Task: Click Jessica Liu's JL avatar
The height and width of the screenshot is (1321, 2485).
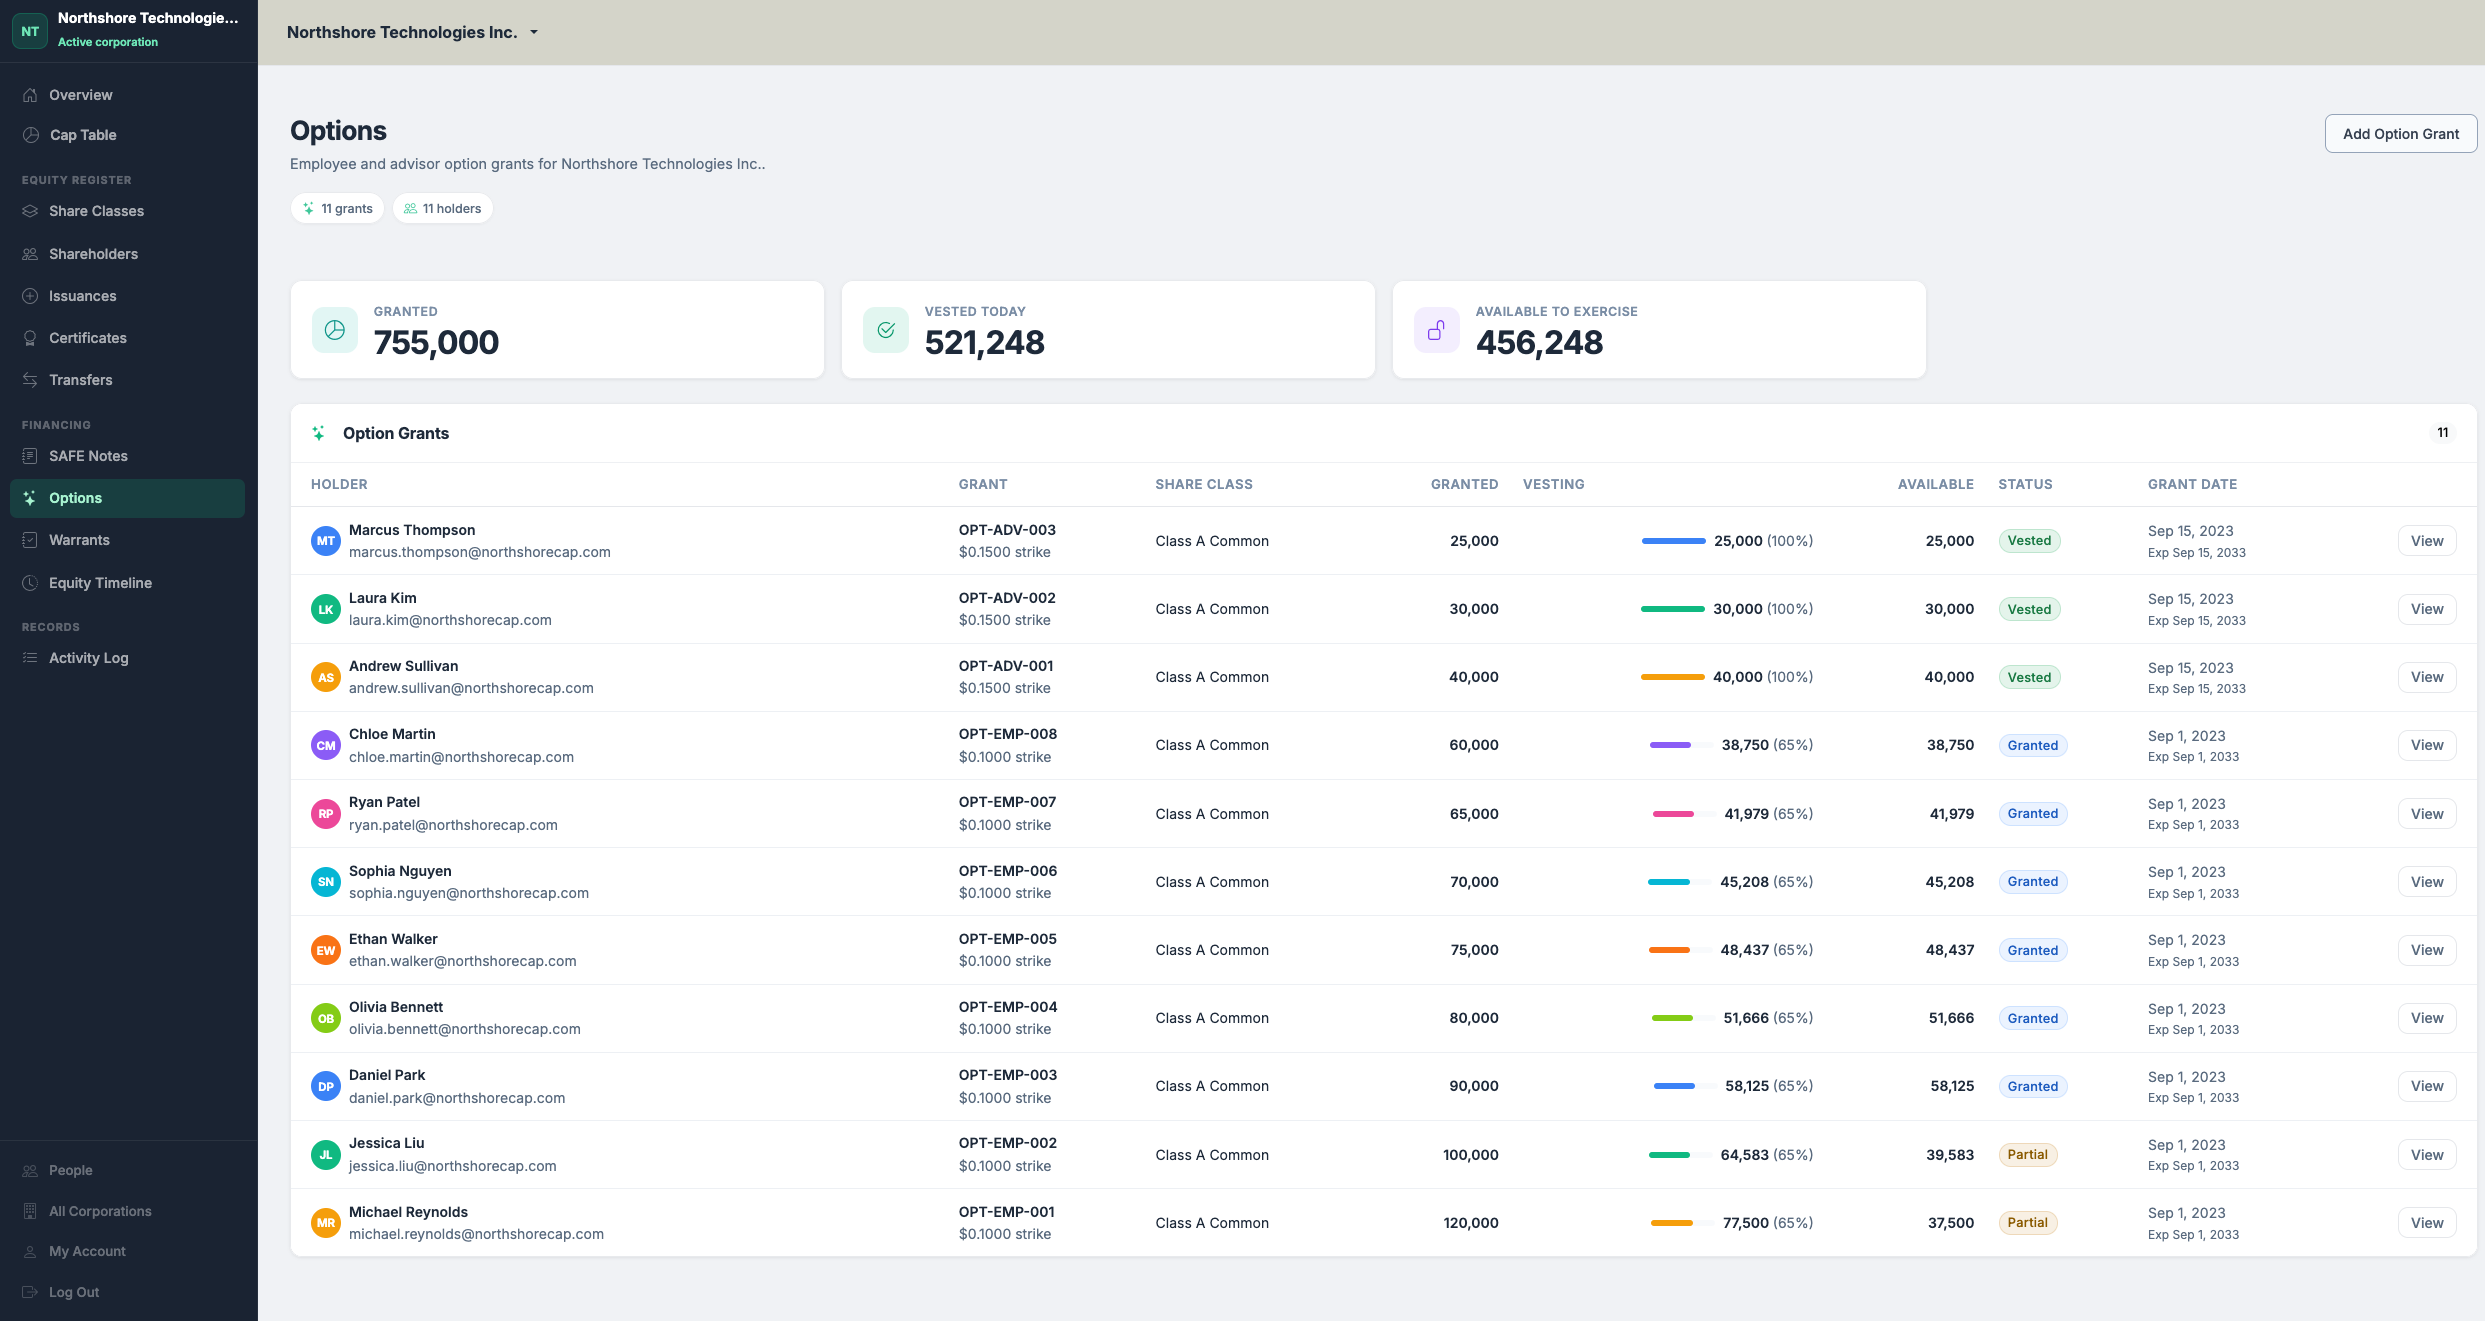Action: click(326, 1155)
